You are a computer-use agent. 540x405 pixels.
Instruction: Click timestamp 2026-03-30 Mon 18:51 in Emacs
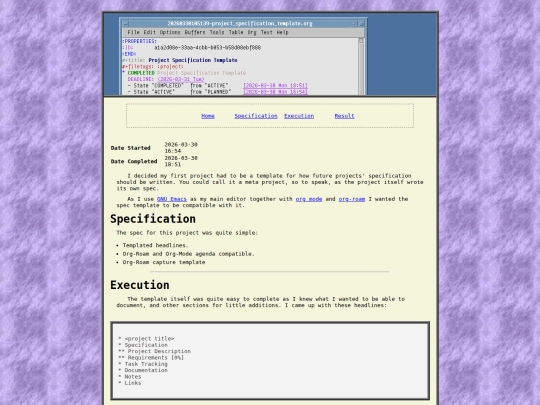[x=275, y=85]
